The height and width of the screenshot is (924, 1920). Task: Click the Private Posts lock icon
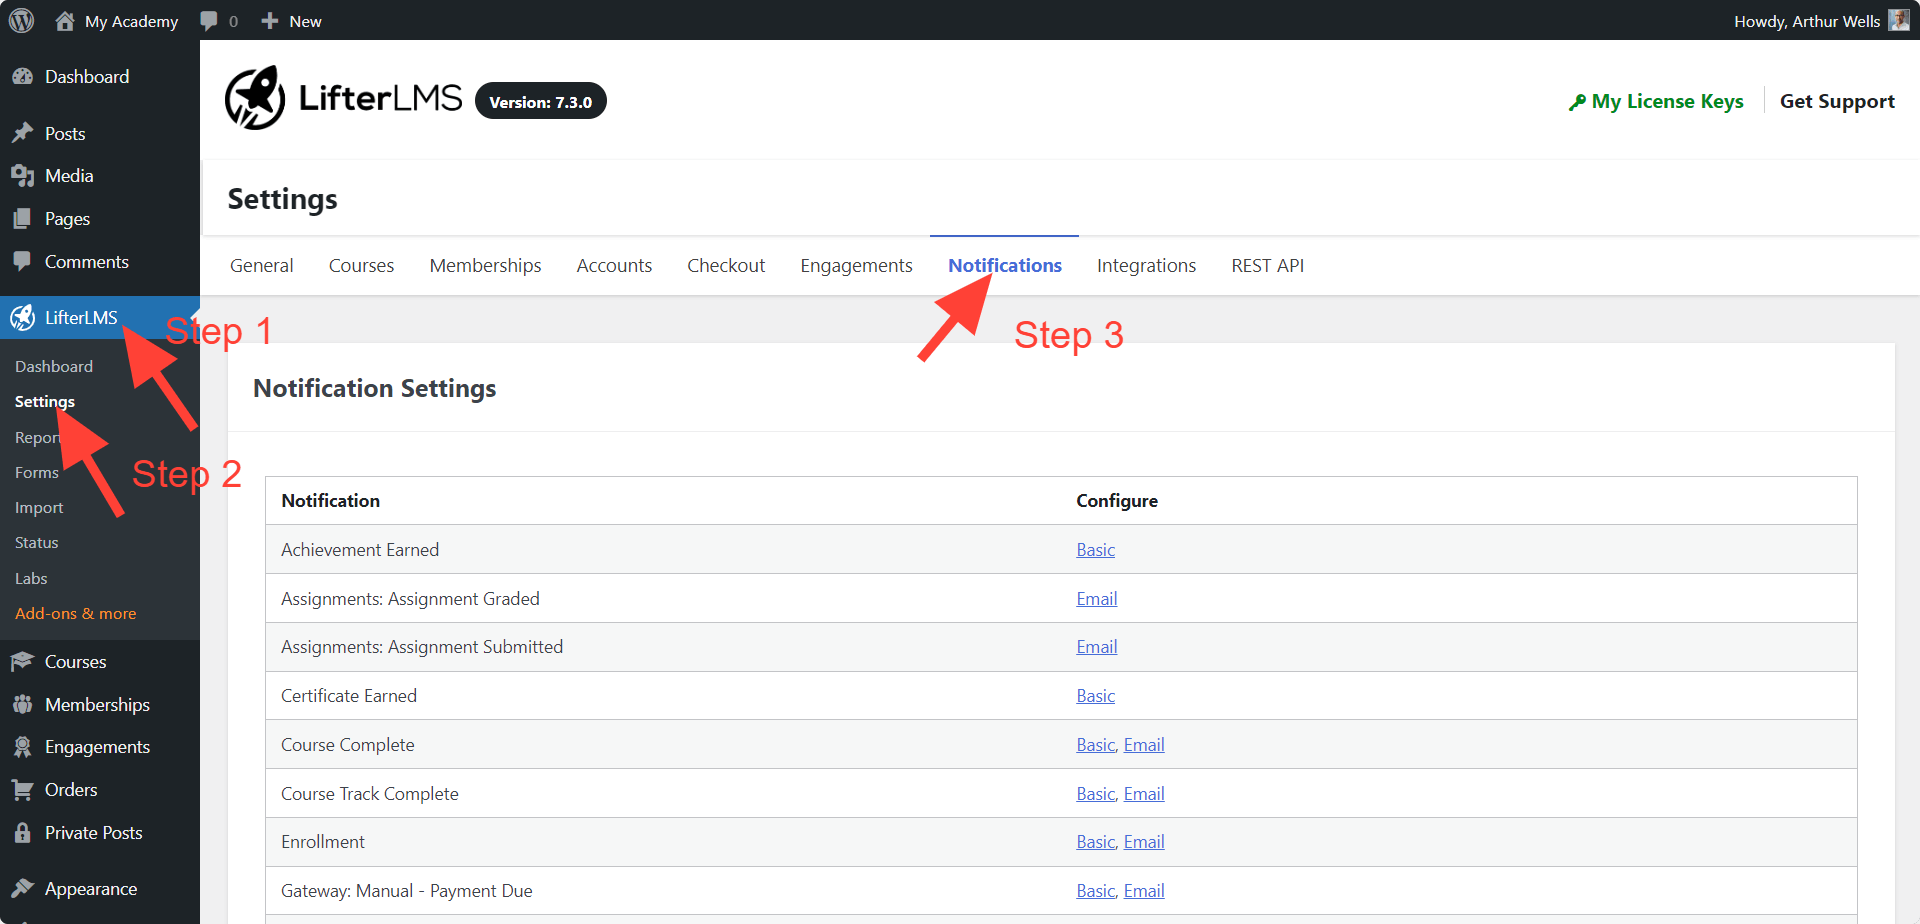point(22,833)
